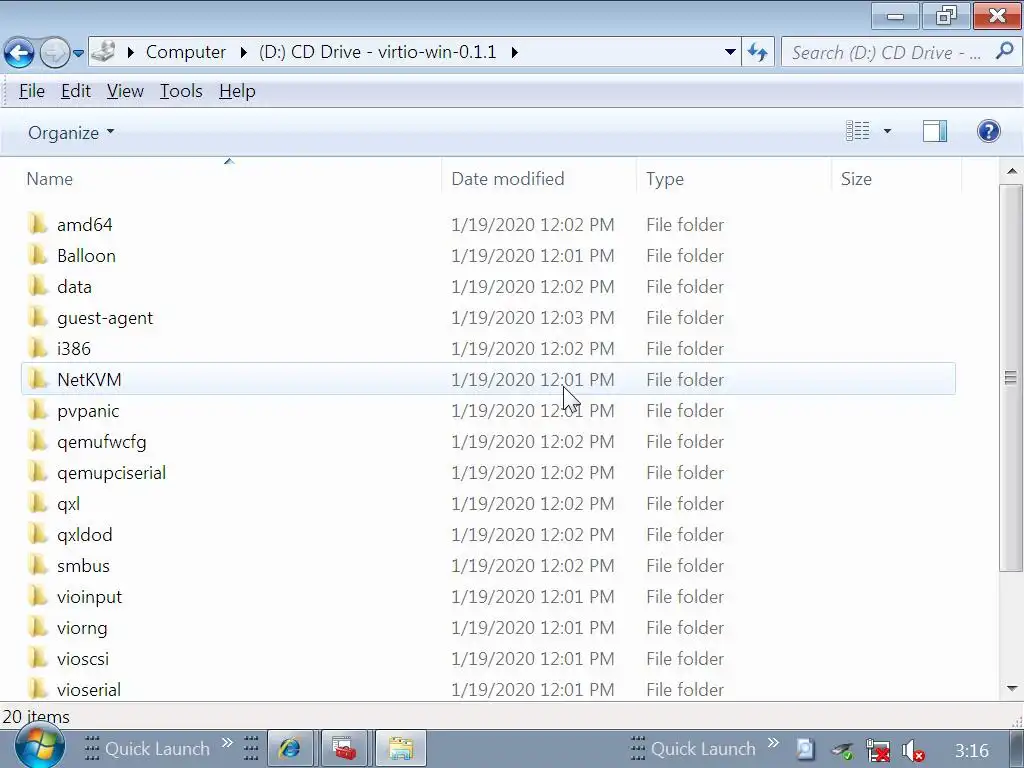Click the search magnifier icon
This screenshot has height=768, width=1024.
point(1004,51)
